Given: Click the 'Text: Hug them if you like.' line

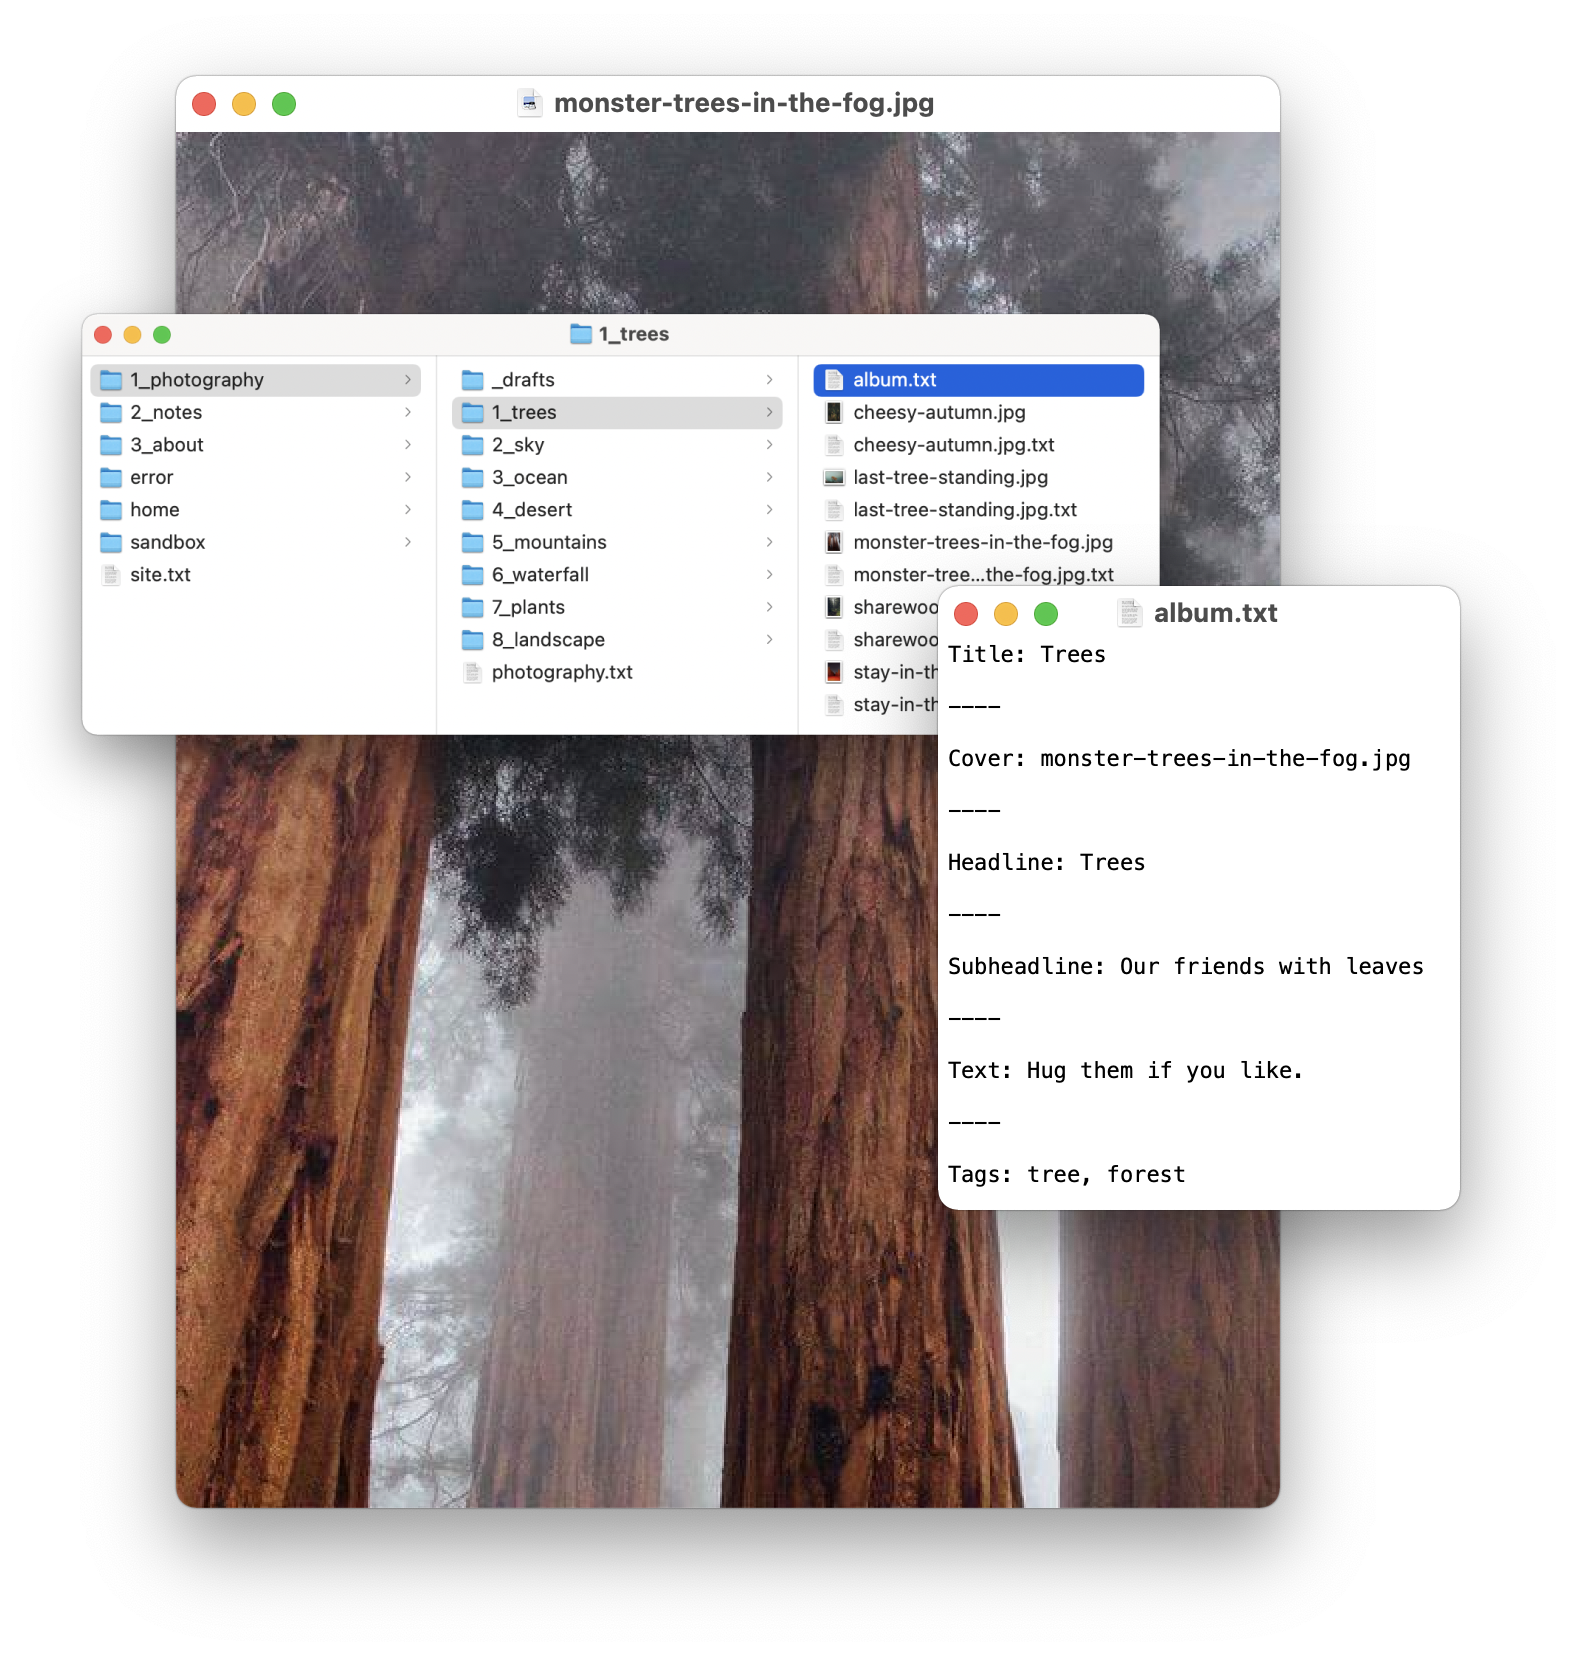Looking at the screenshot, I should 1125,1071.
